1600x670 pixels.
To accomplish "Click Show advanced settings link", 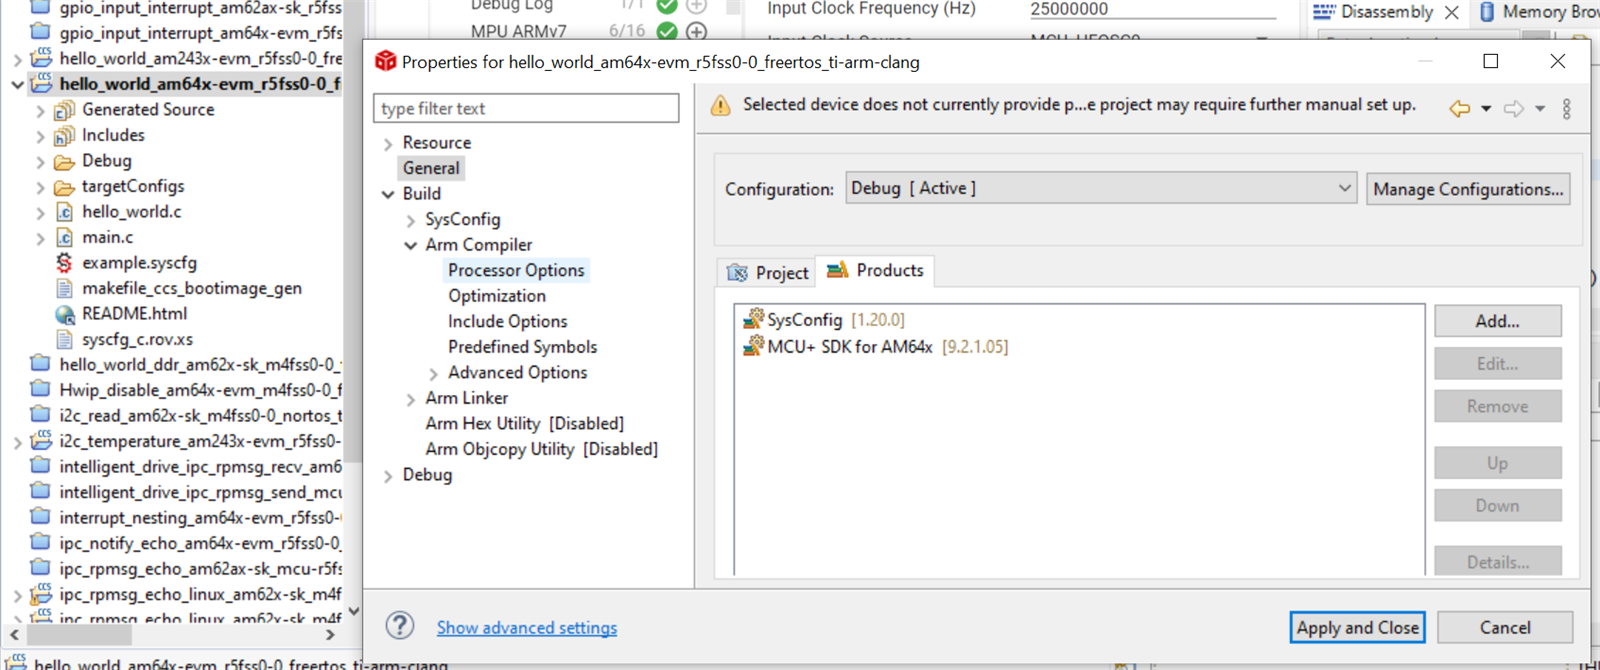I will coord(526,628).
